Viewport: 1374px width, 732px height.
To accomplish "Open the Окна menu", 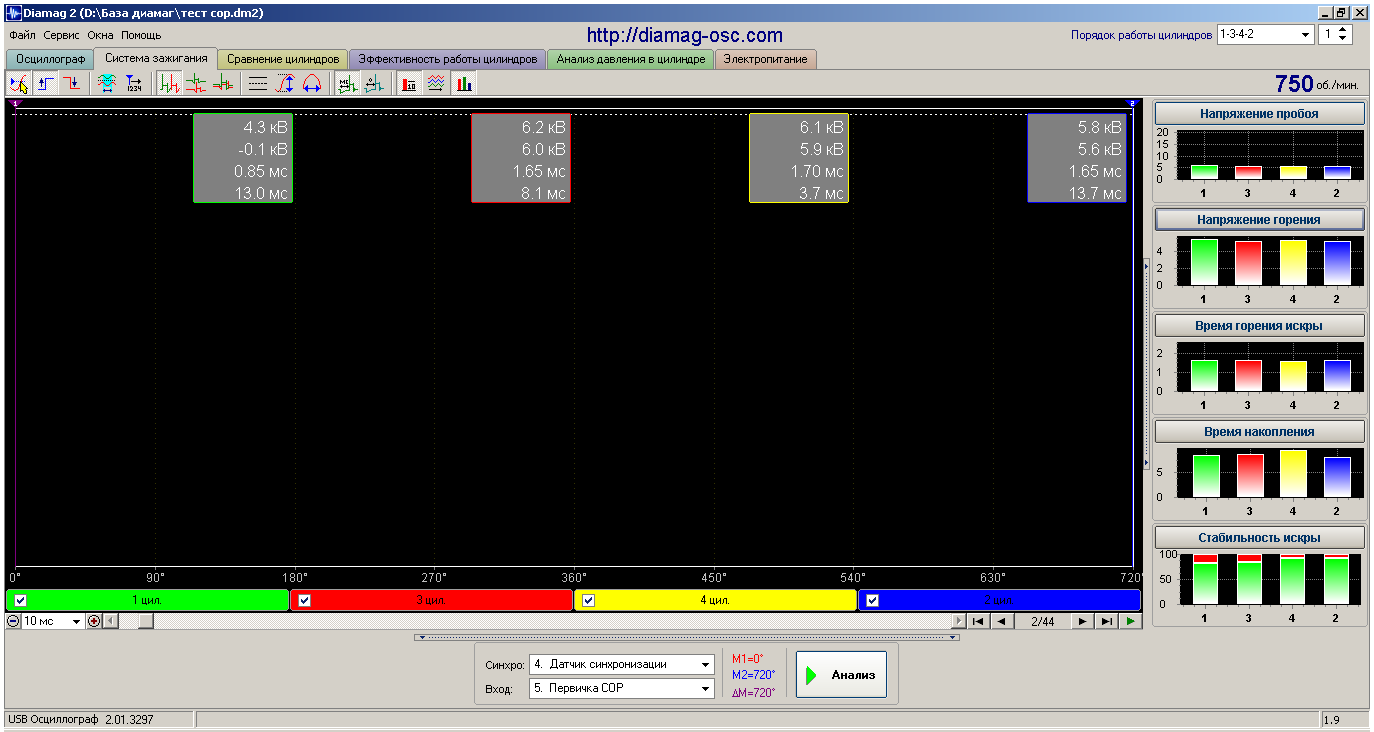I will (x=100, y=35).
